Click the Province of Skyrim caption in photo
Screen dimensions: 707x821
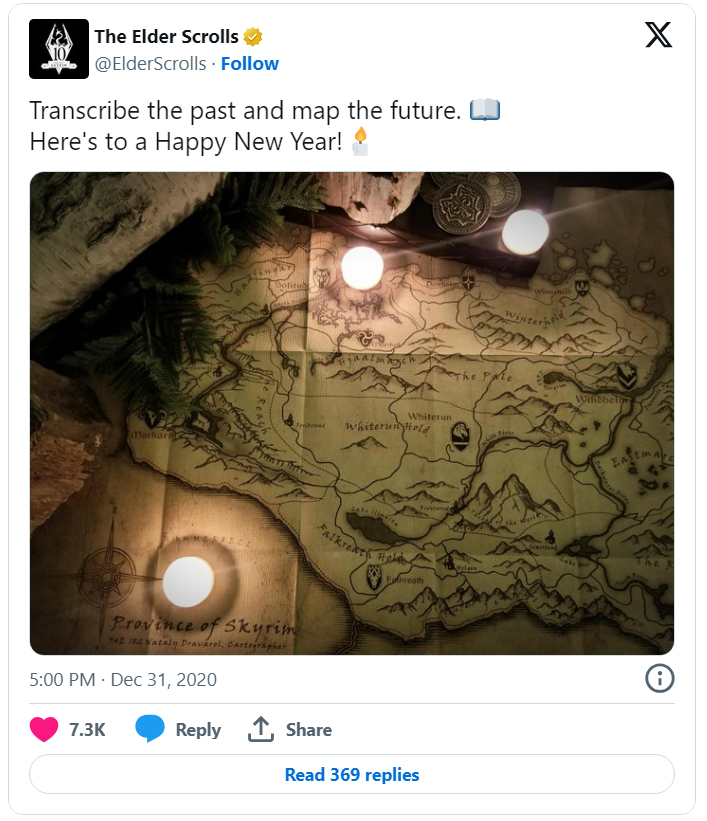pyautogui.click(x=203, y=625)
